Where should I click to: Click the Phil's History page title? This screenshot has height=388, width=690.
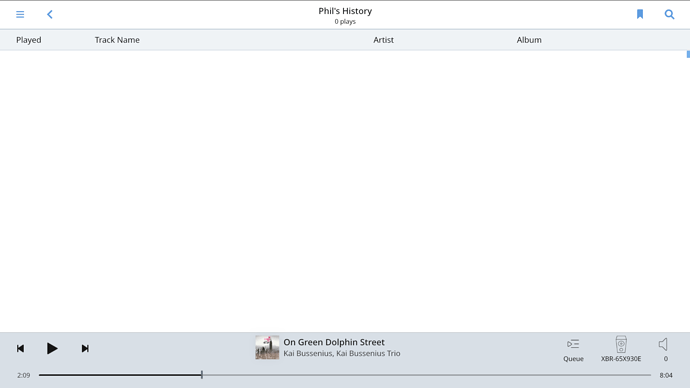tap(345, 11)
